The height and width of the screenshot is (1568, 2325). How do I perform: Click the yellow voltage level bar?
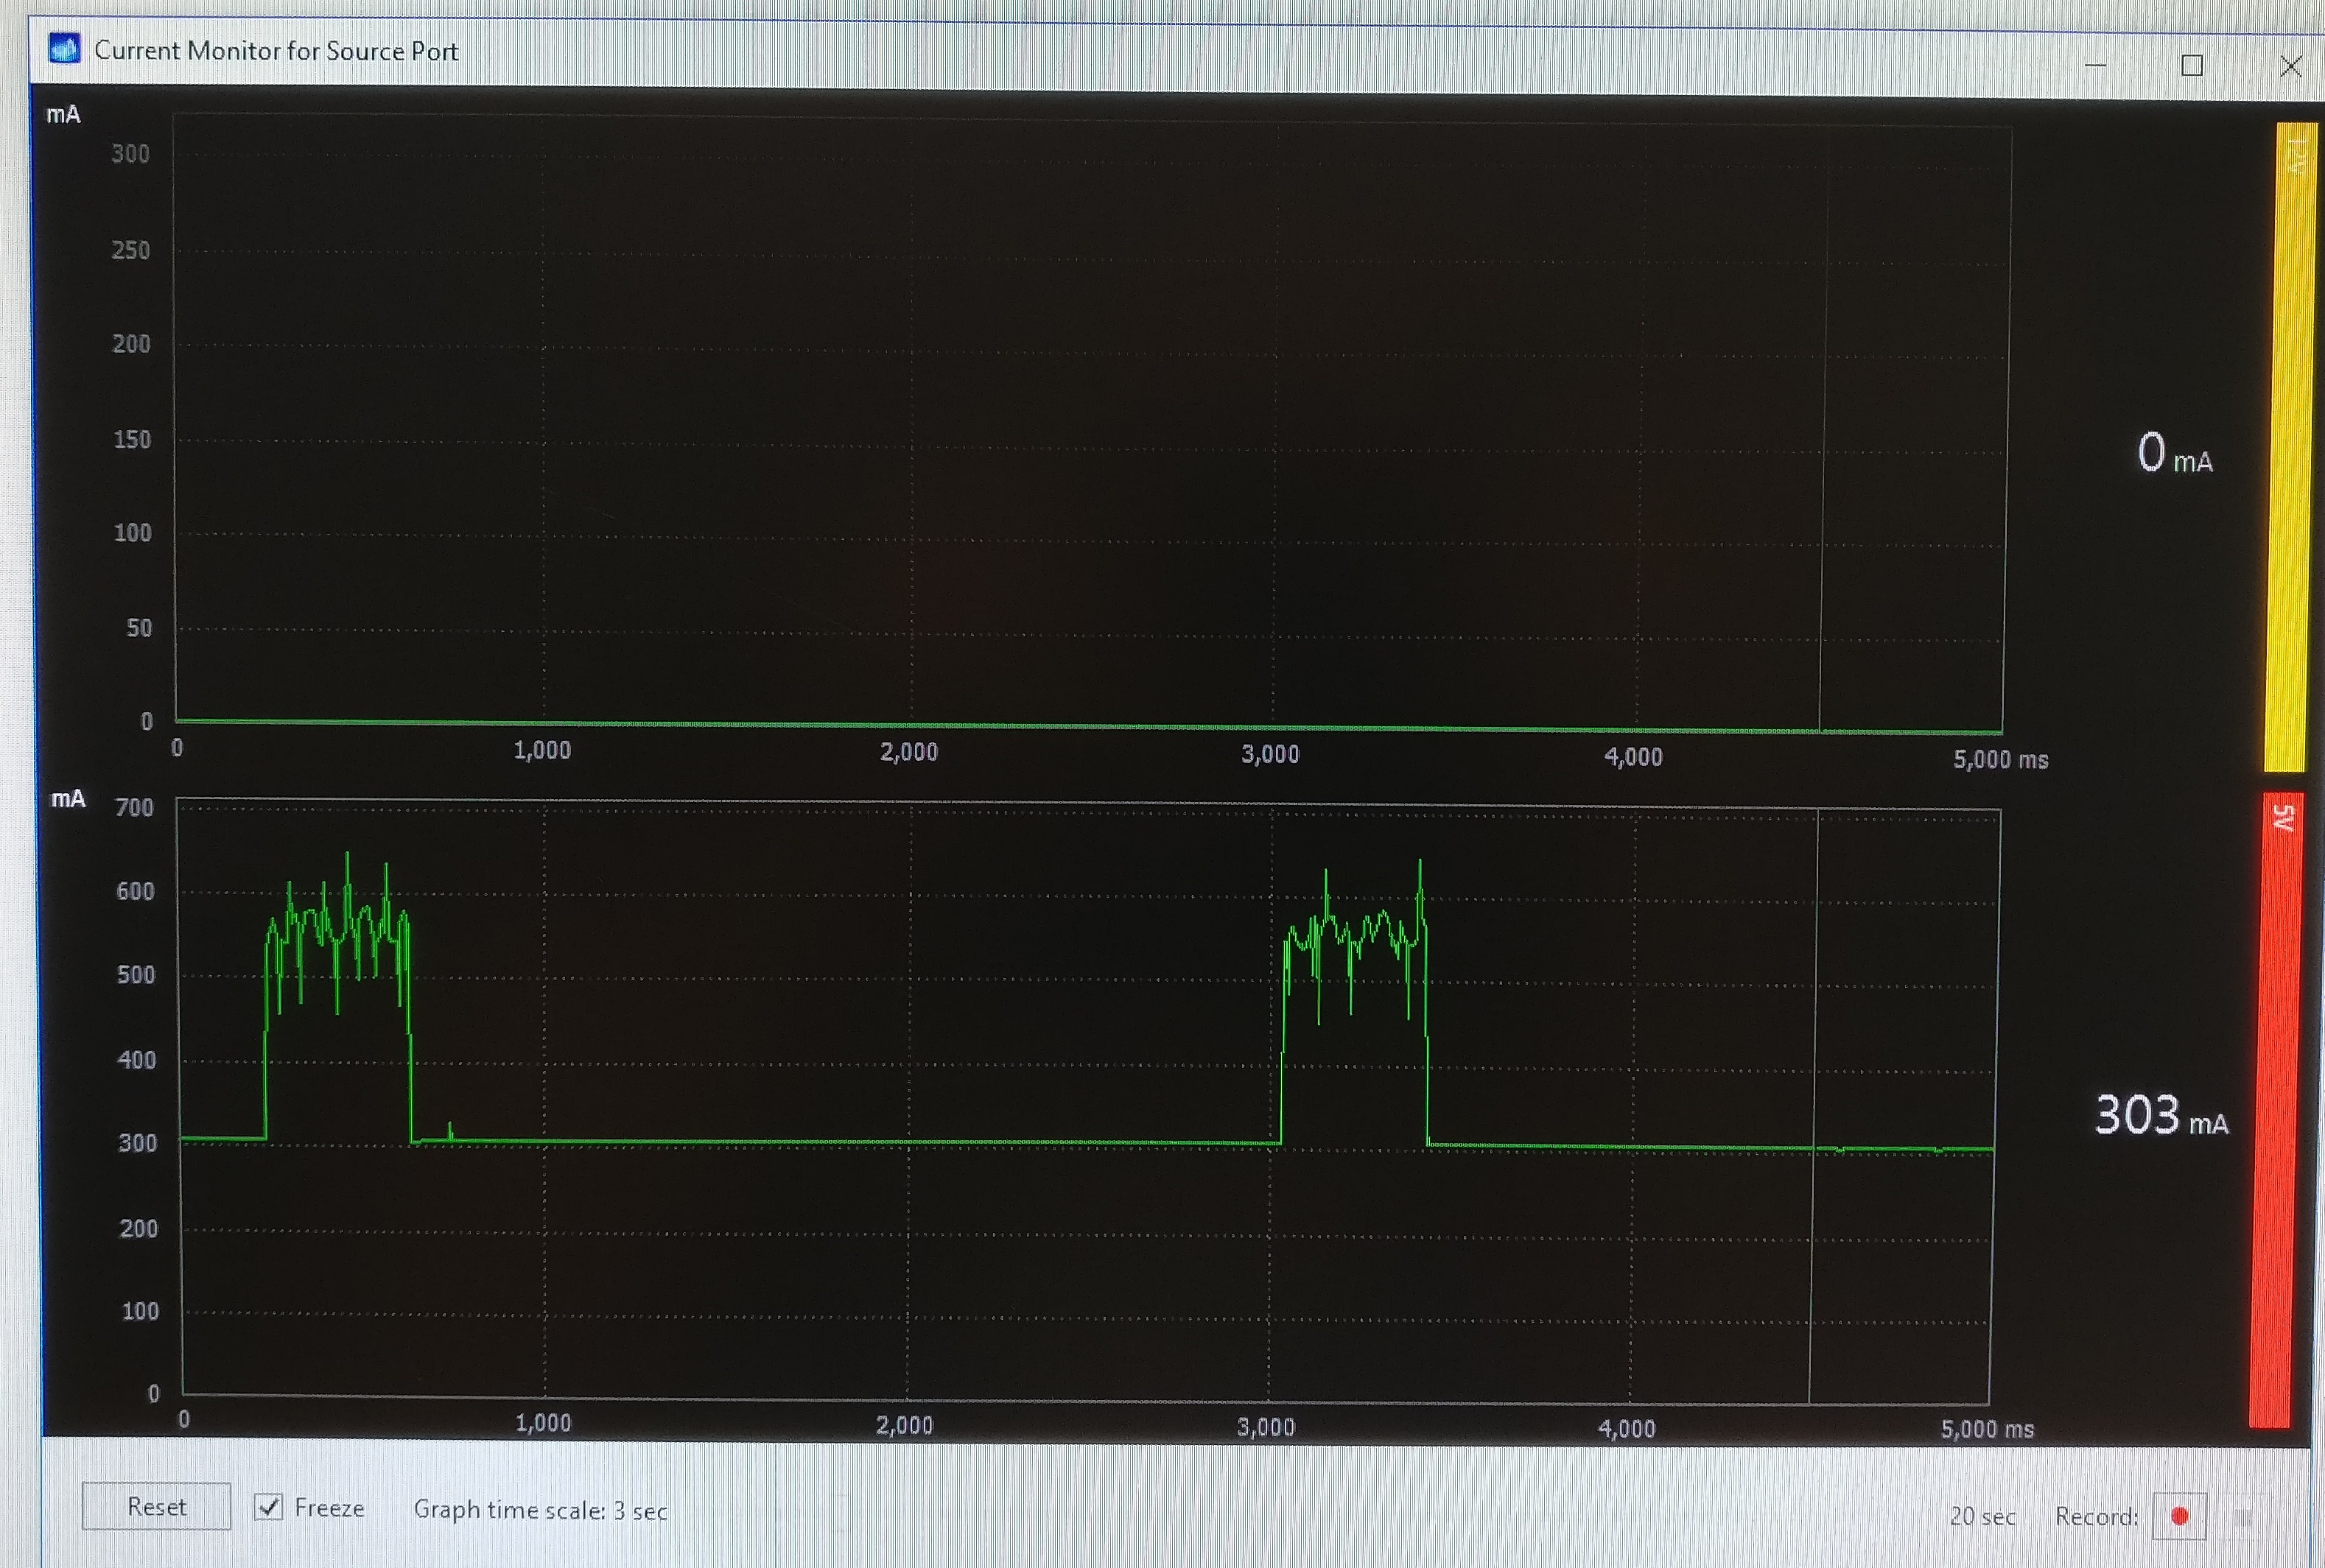(2289, 447)
